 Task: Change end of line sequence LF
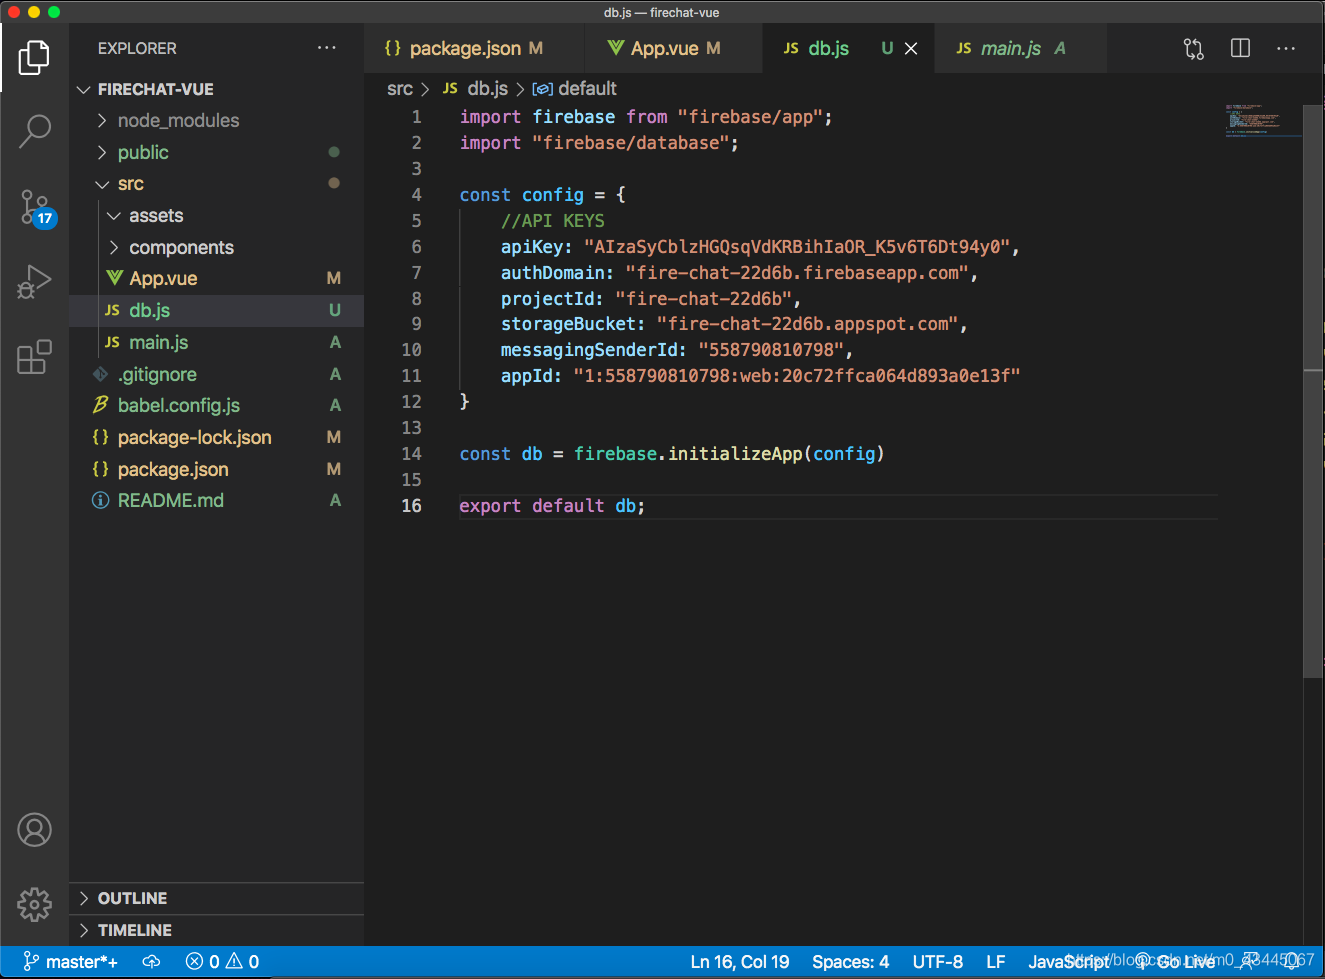pos(996,962)
